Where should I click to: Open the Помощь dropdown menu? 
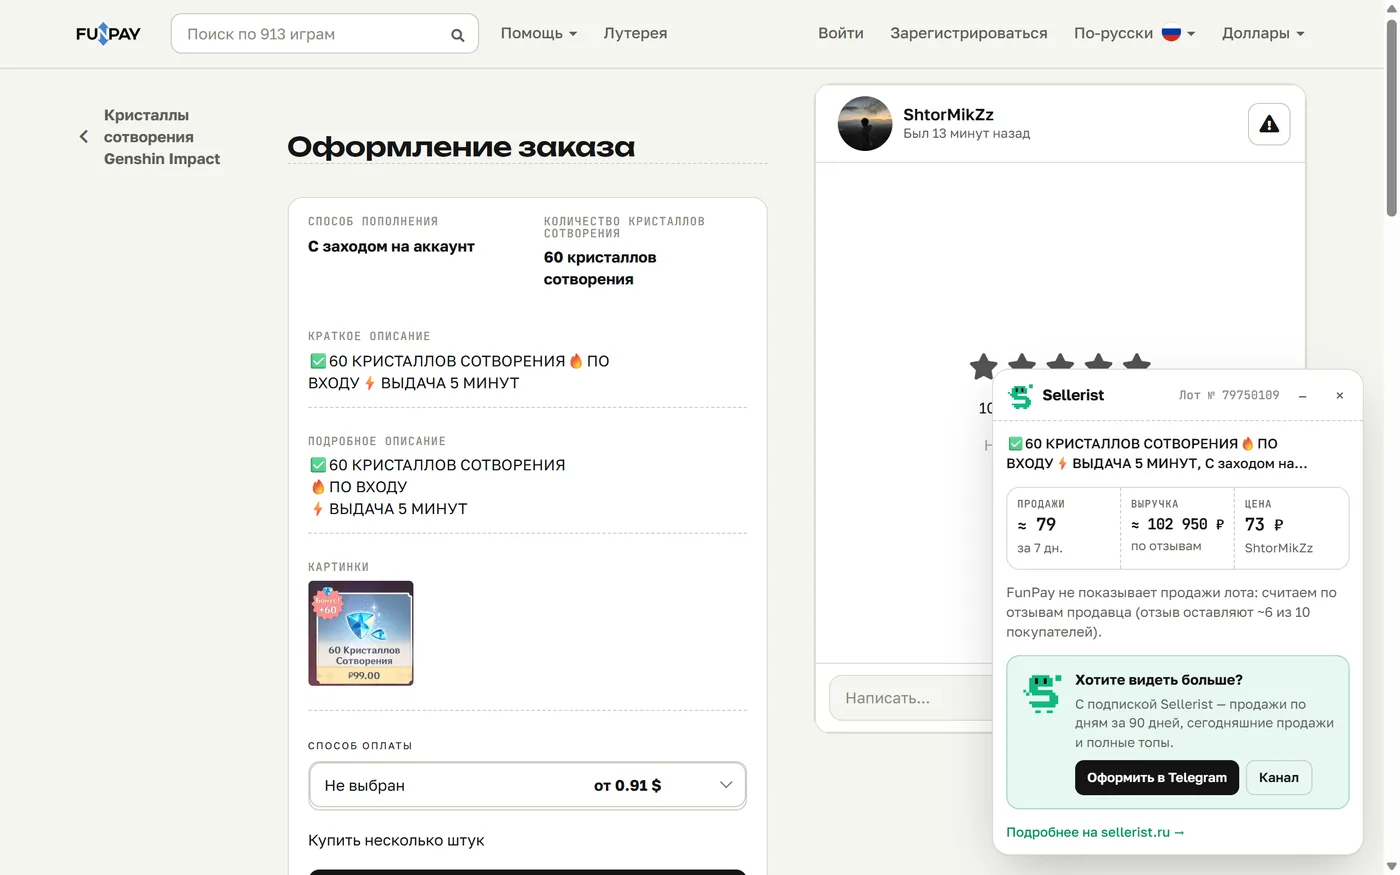[x=539, y=33]
